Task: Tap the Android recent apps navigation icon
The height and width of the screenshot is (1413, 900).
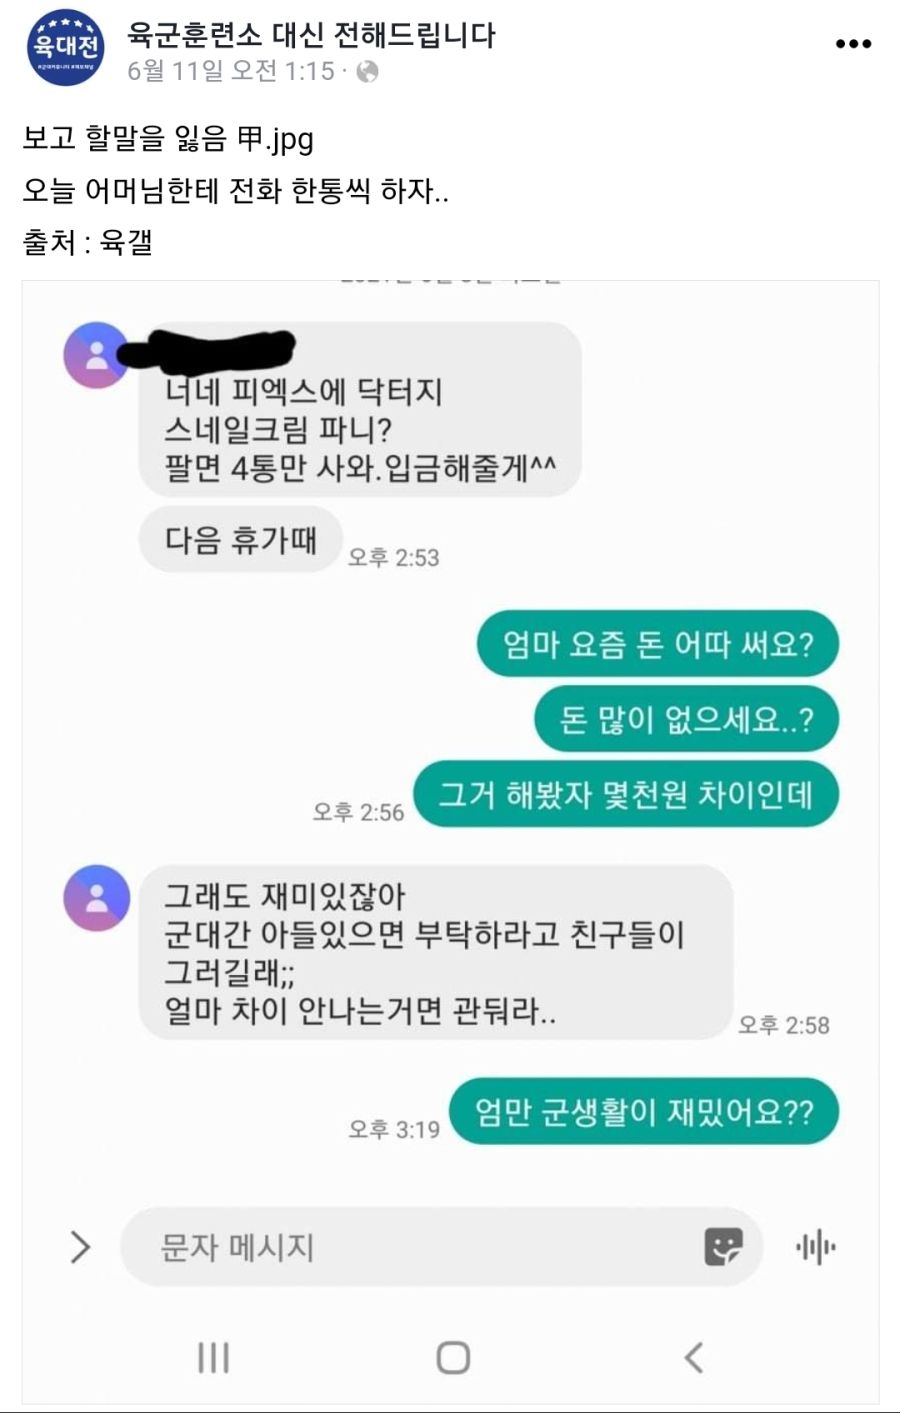Action: (213, 1357)
